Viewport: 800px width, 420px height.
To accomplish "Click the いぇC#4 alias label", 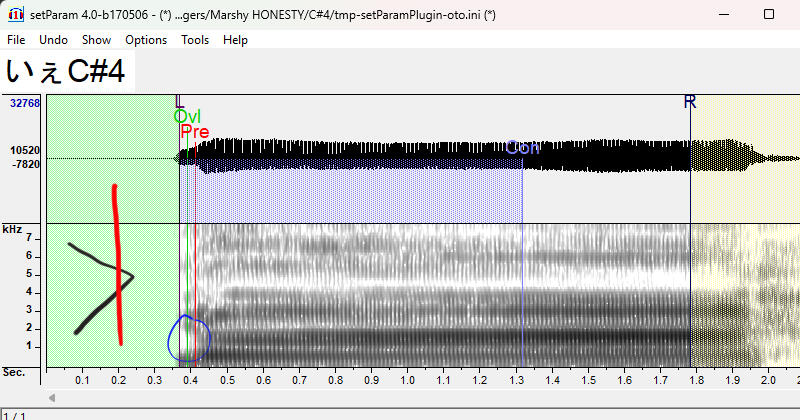I will point(66,73).
